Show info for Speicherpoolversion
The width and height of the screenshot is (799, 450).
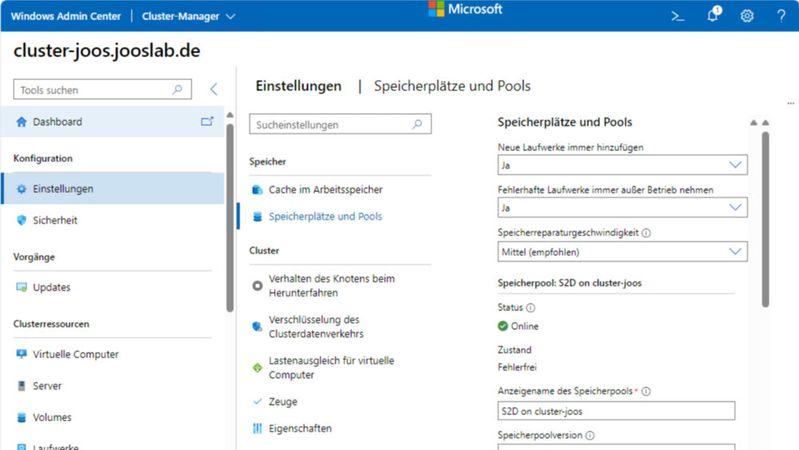click(590, 436)
